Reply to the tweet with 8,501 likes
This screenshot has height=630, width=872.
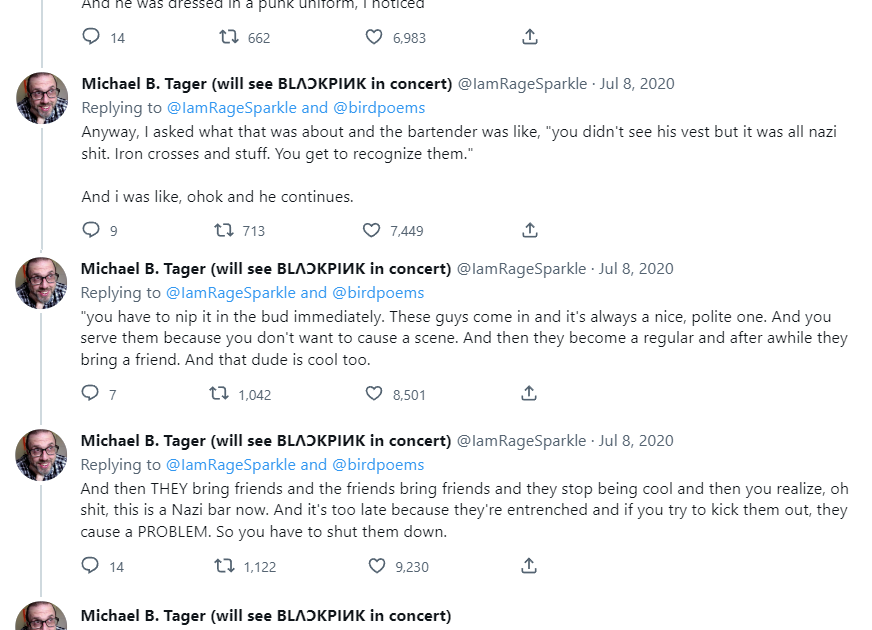point(91,394)
